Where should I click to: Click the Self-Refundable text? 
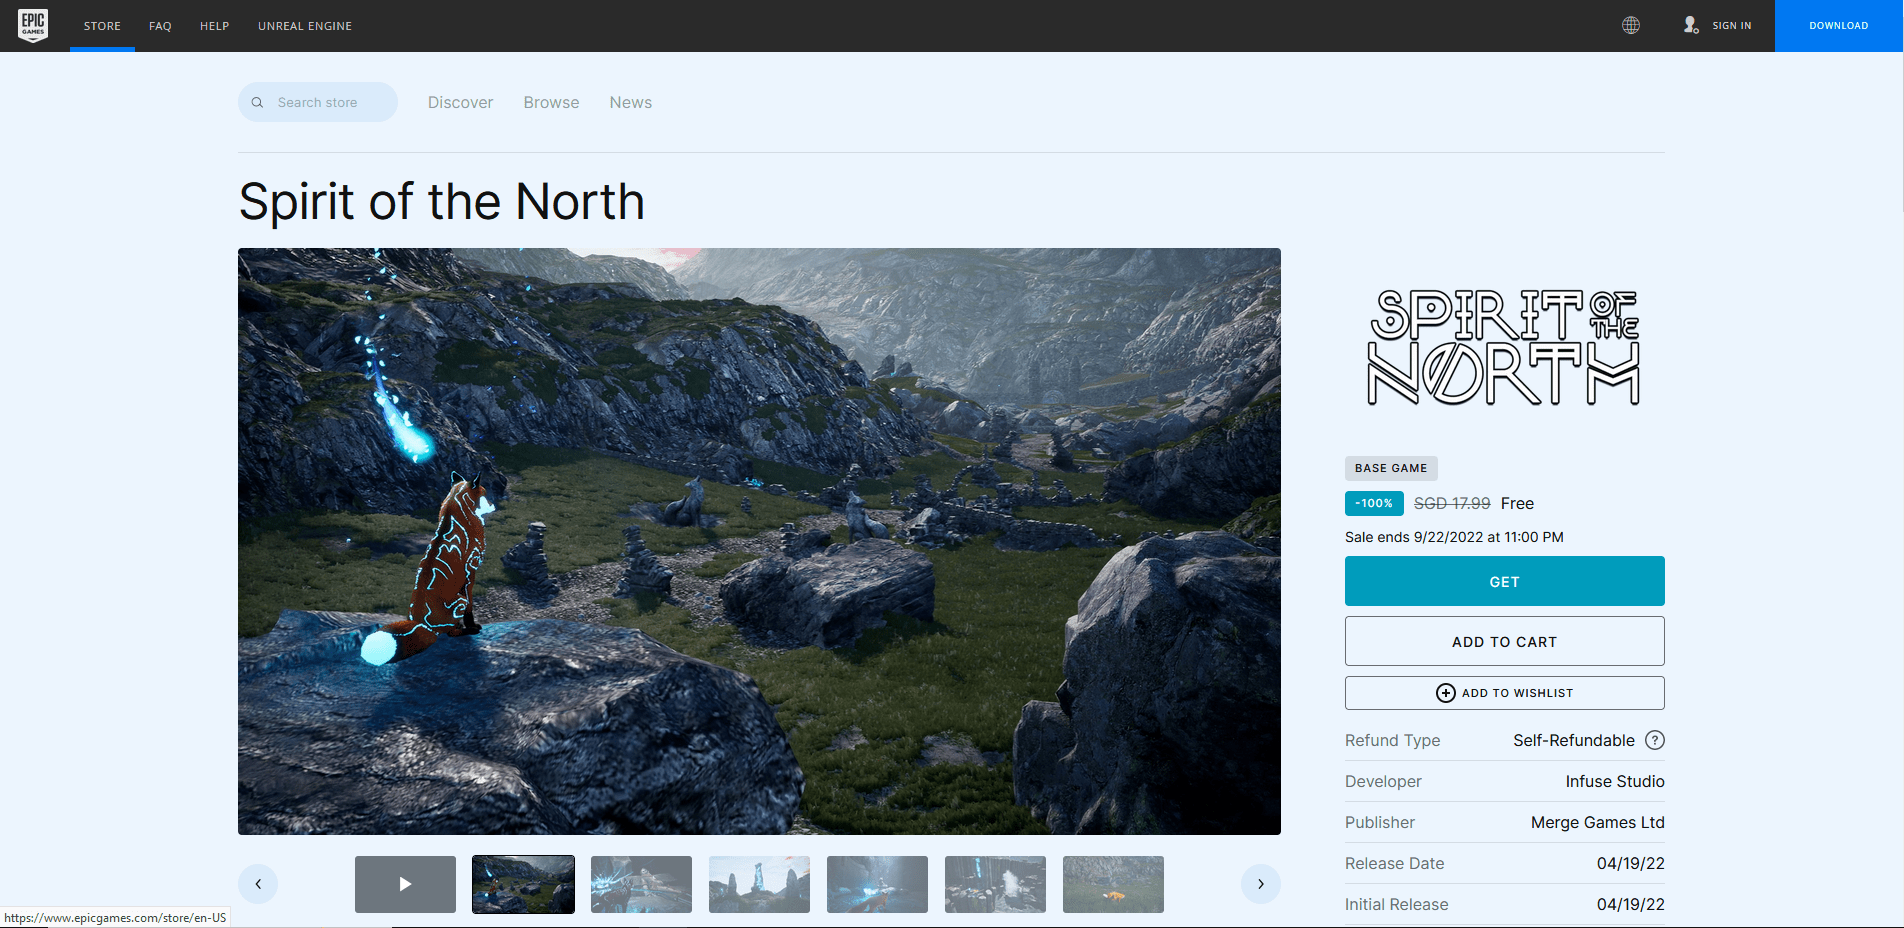tap(1574, 740)
